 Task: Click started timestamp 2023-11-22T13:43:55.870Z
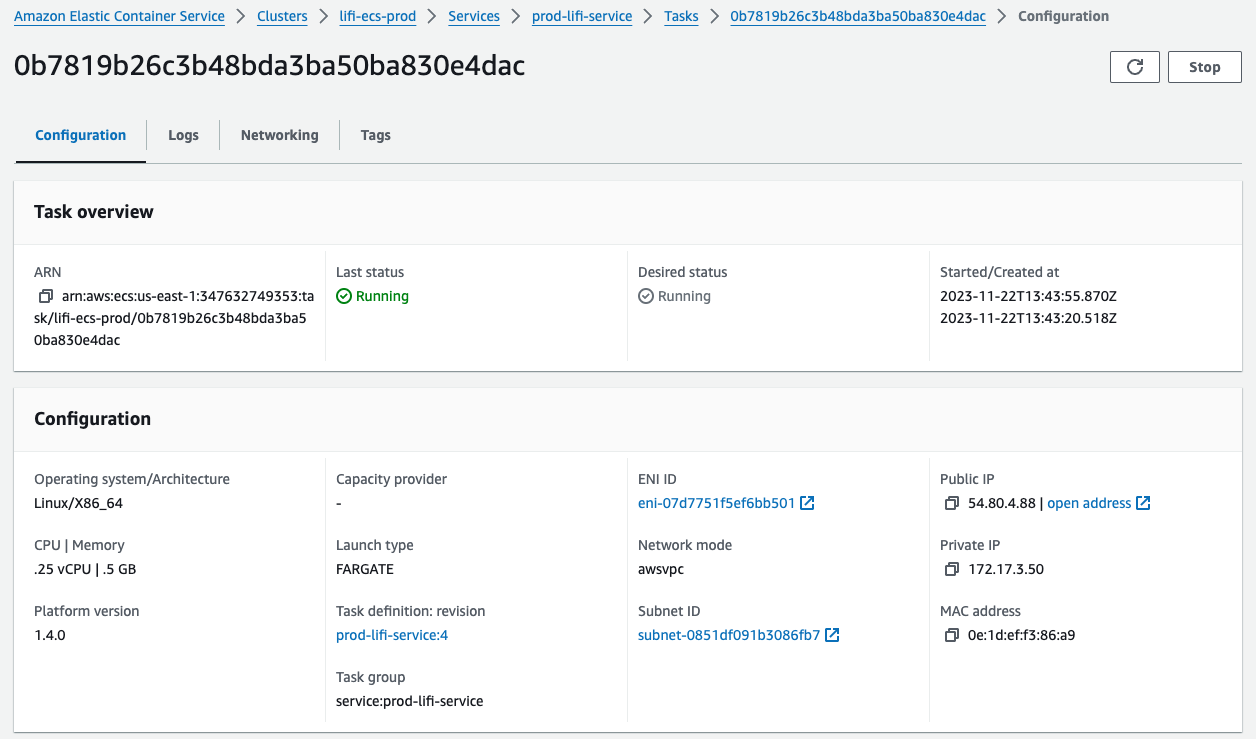tap(1028, 296)
